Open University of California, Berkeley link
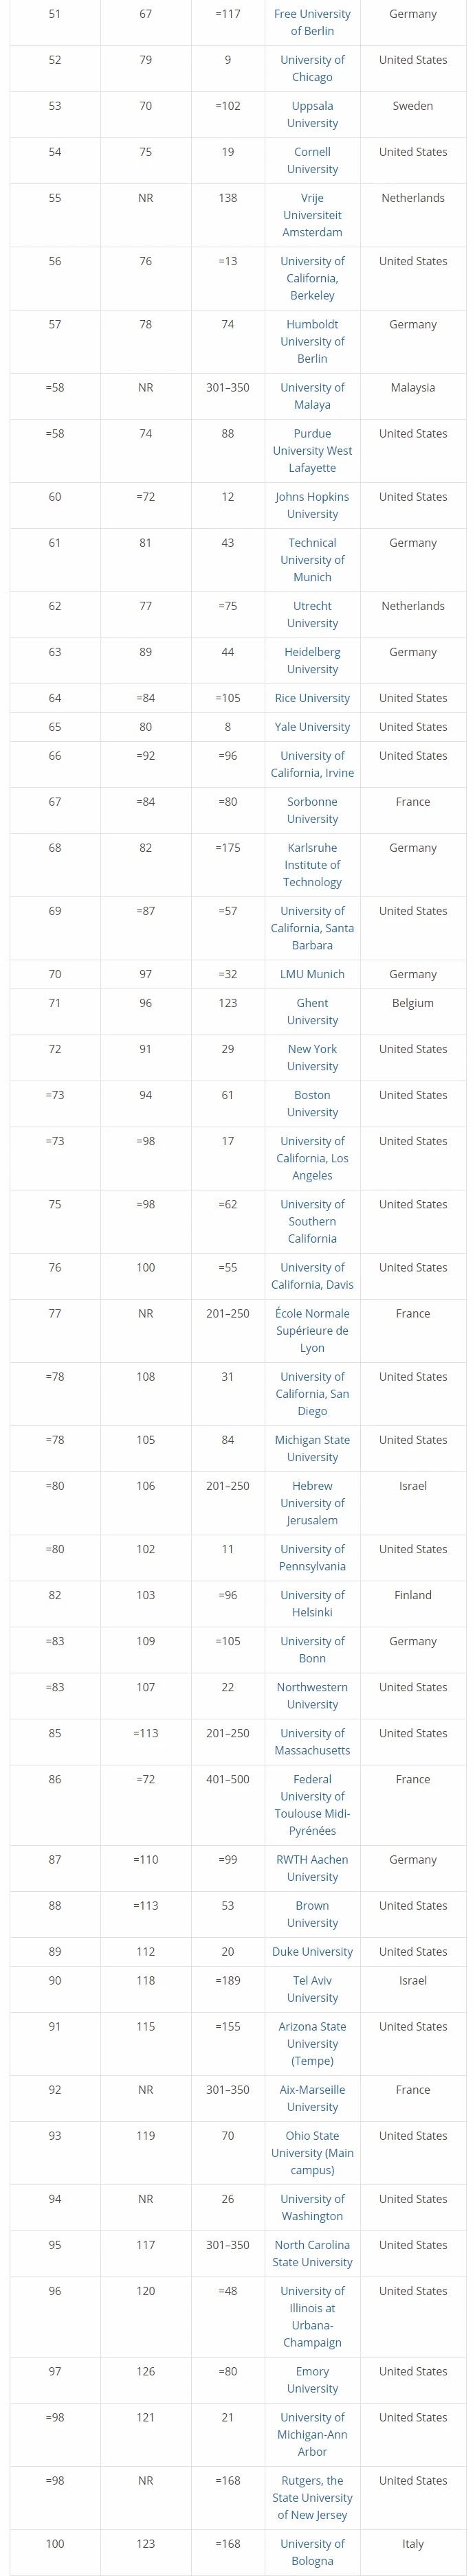 (x=312, y=278)
